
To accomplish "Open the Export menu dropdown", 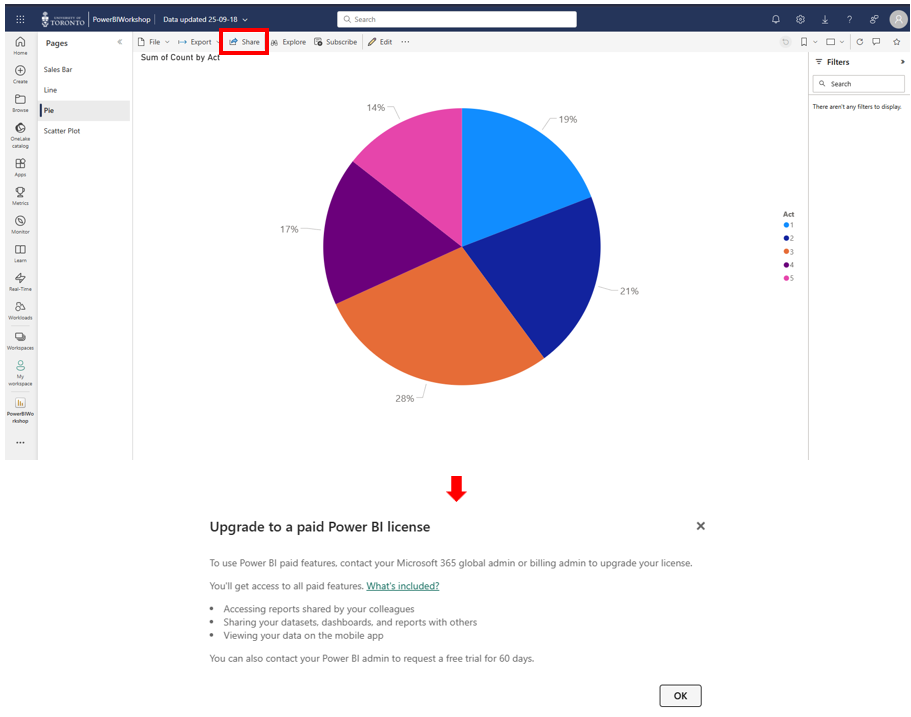I will tap(198, 42).
